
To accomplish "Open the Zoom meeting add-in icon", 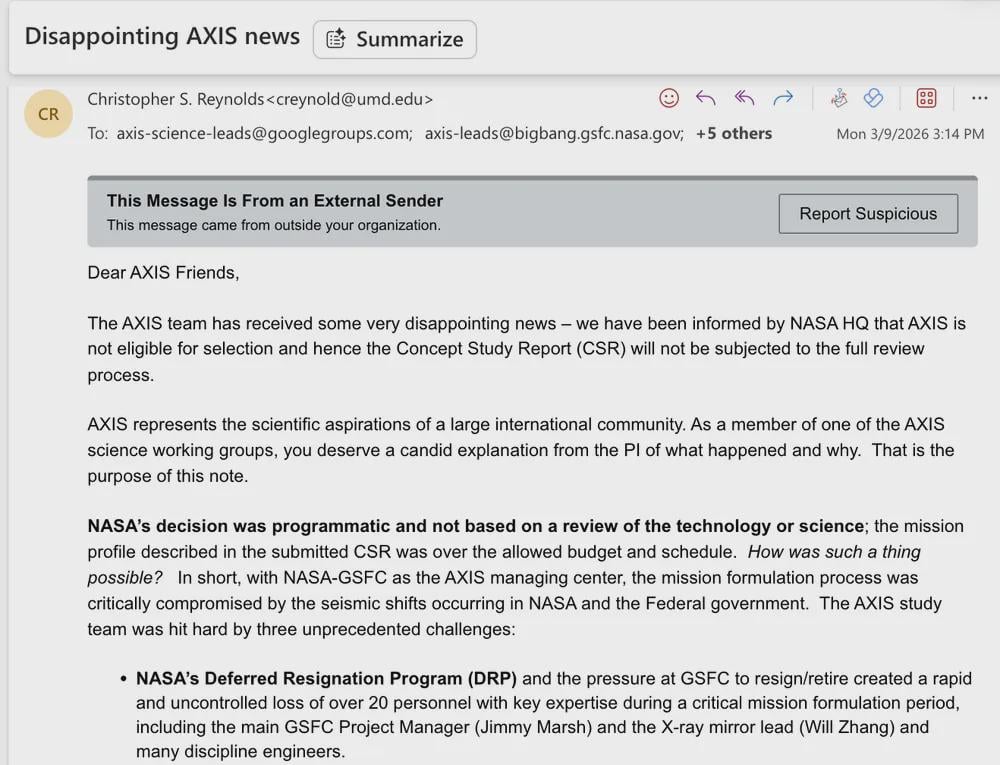I will pos(839,98).
